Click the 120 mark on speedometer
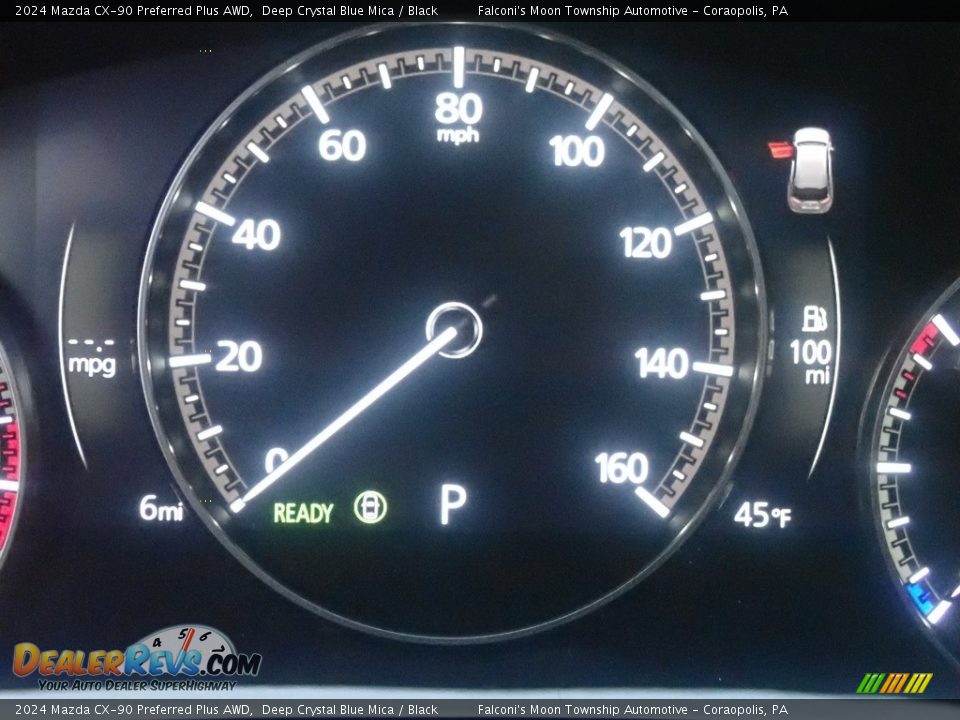960x720 pixels. tap(645, 243)
